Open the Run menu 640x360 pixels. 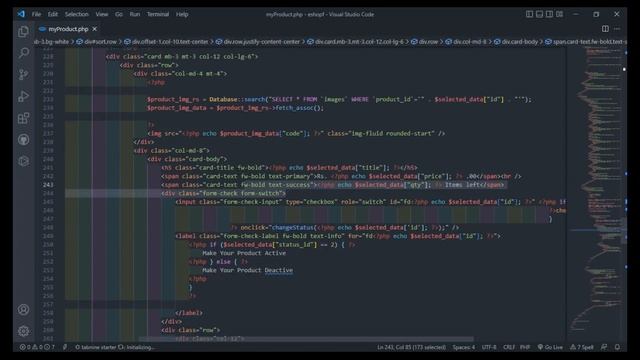(x=135, y=14)
